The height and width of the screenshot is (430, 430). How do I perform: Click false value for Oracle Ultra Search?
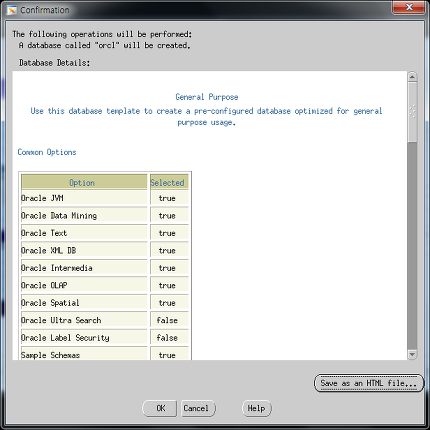pos(167,320)
